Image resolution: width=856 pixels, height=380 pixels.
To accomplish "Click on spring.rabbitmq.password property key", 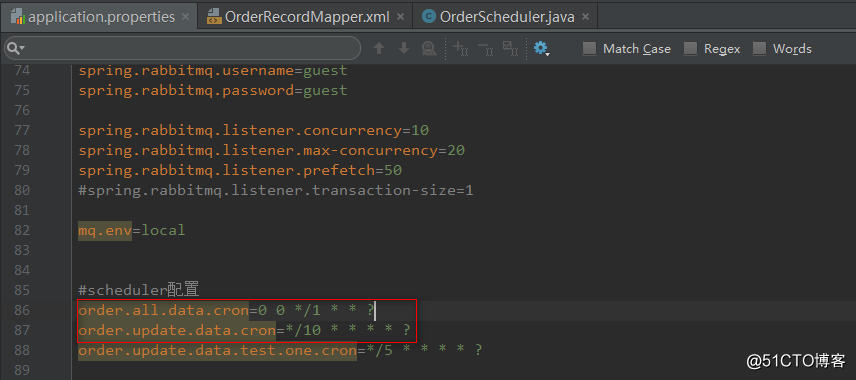I will 186,90.
